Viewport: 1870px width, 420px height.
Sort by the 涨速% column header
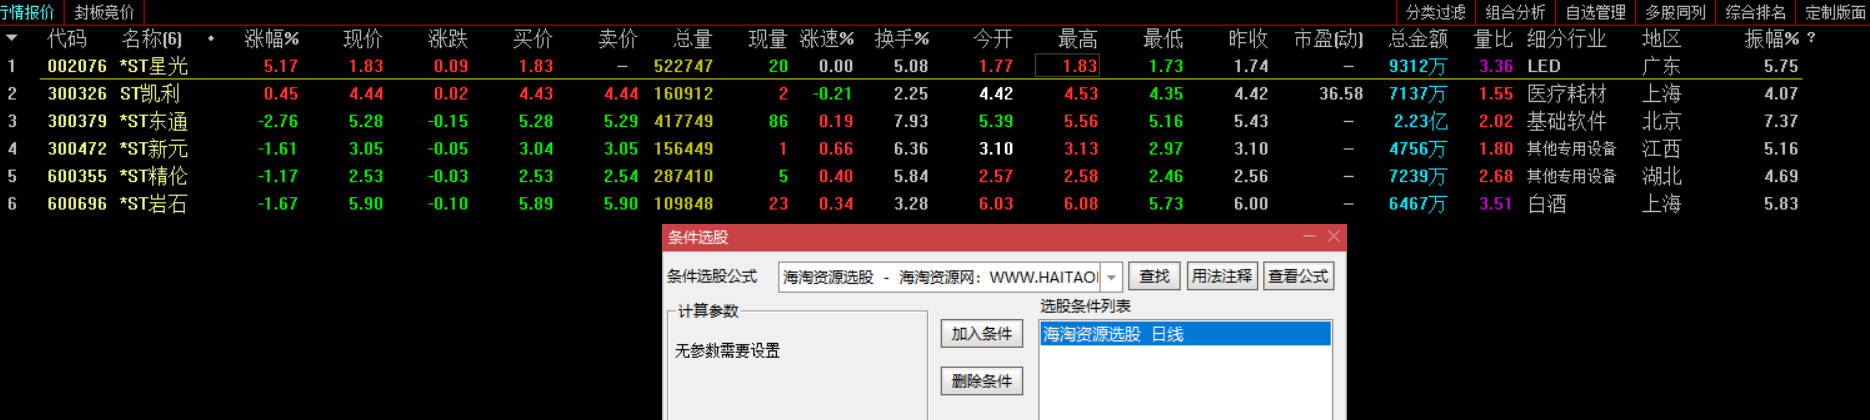coord(826,39)
